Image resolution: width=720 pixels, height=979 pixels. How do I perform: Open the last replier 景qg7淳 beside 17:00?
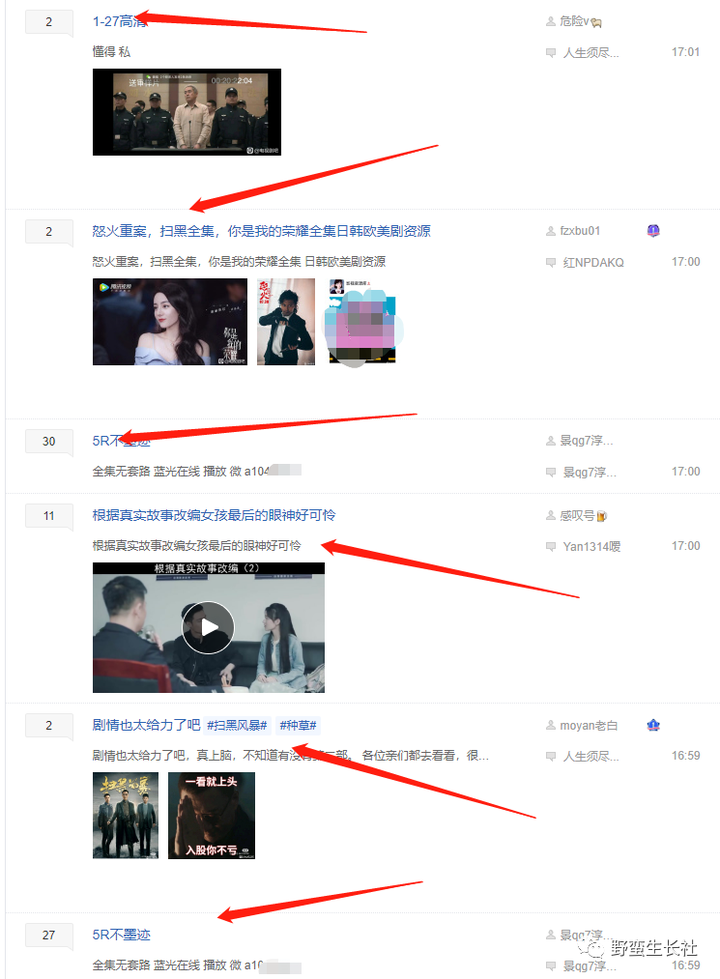[589, 472]
